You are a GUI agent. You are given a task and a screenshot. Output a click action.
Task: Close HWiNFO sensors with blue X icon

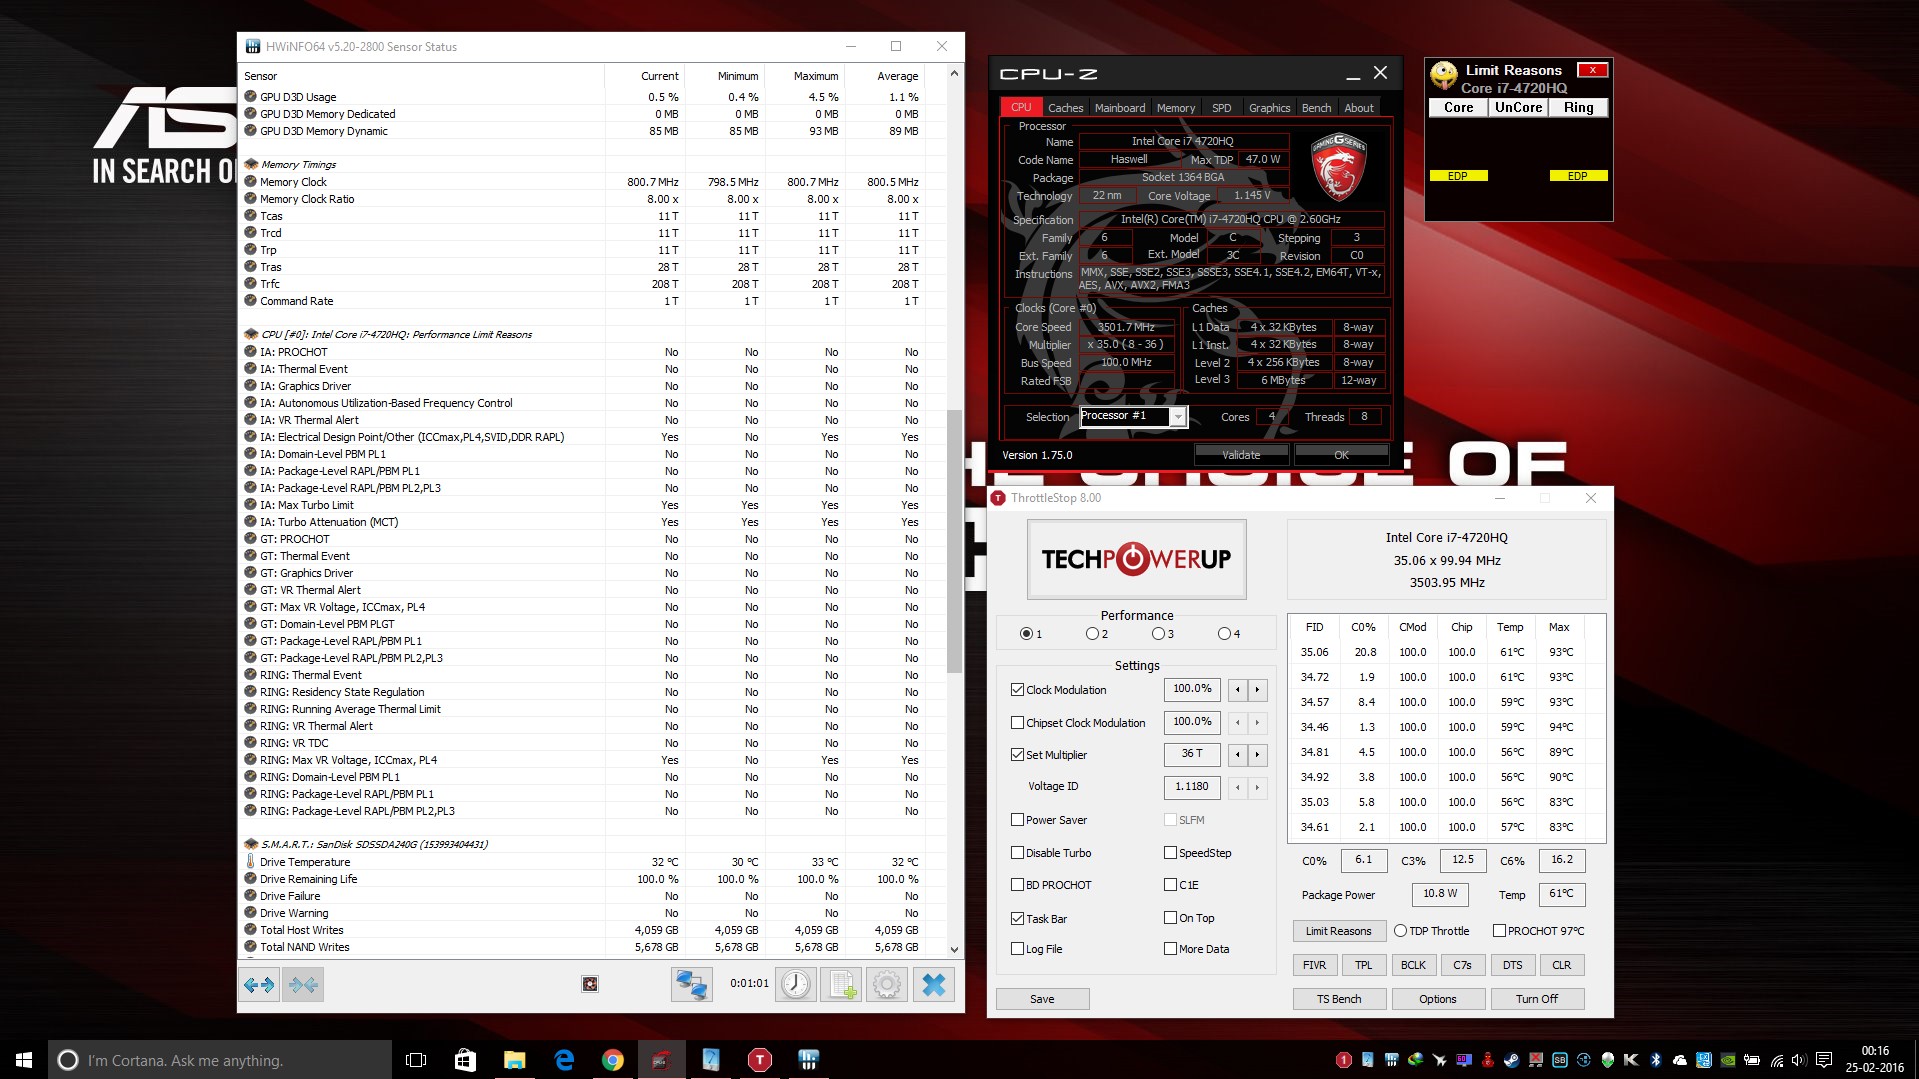pyautogui.click(x=933, y=985)
